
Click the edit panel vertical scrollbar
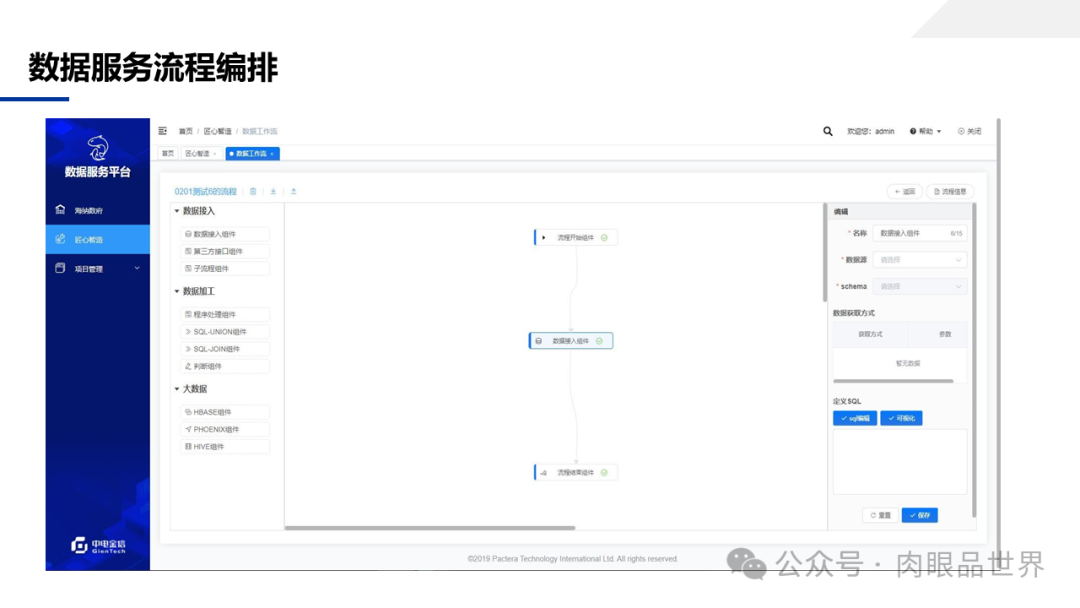point(974,360)
